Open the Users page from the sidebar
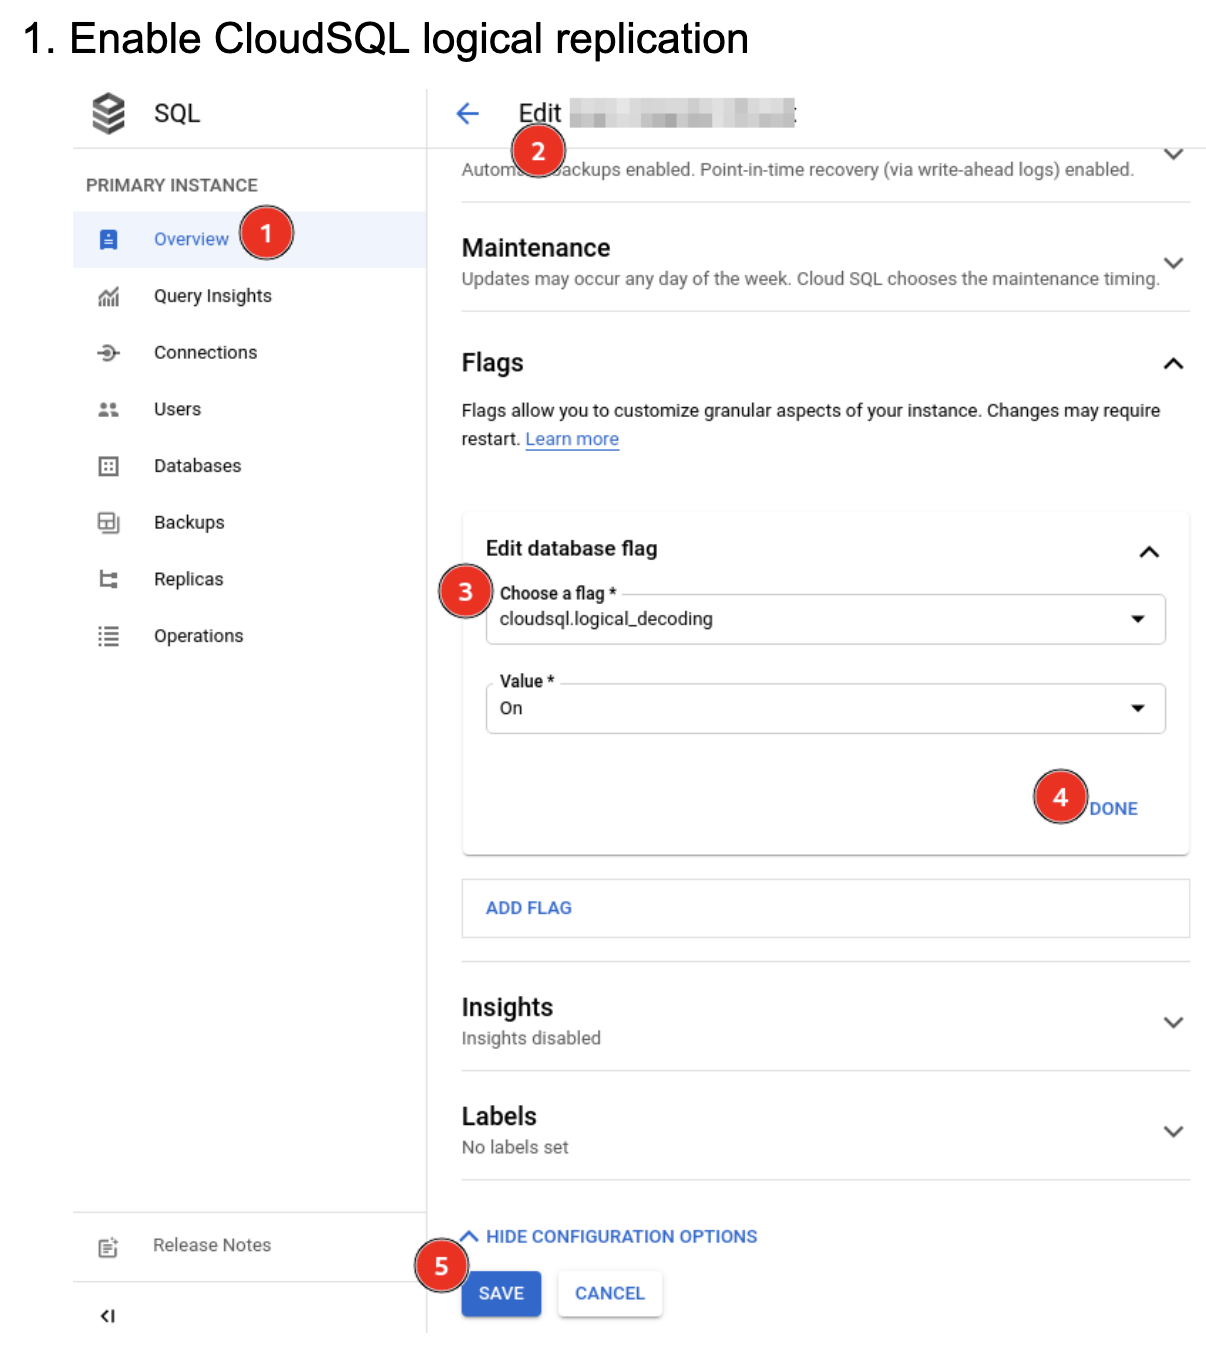Viewport: 1206px width, 1354px height. [x=177, y=408]
